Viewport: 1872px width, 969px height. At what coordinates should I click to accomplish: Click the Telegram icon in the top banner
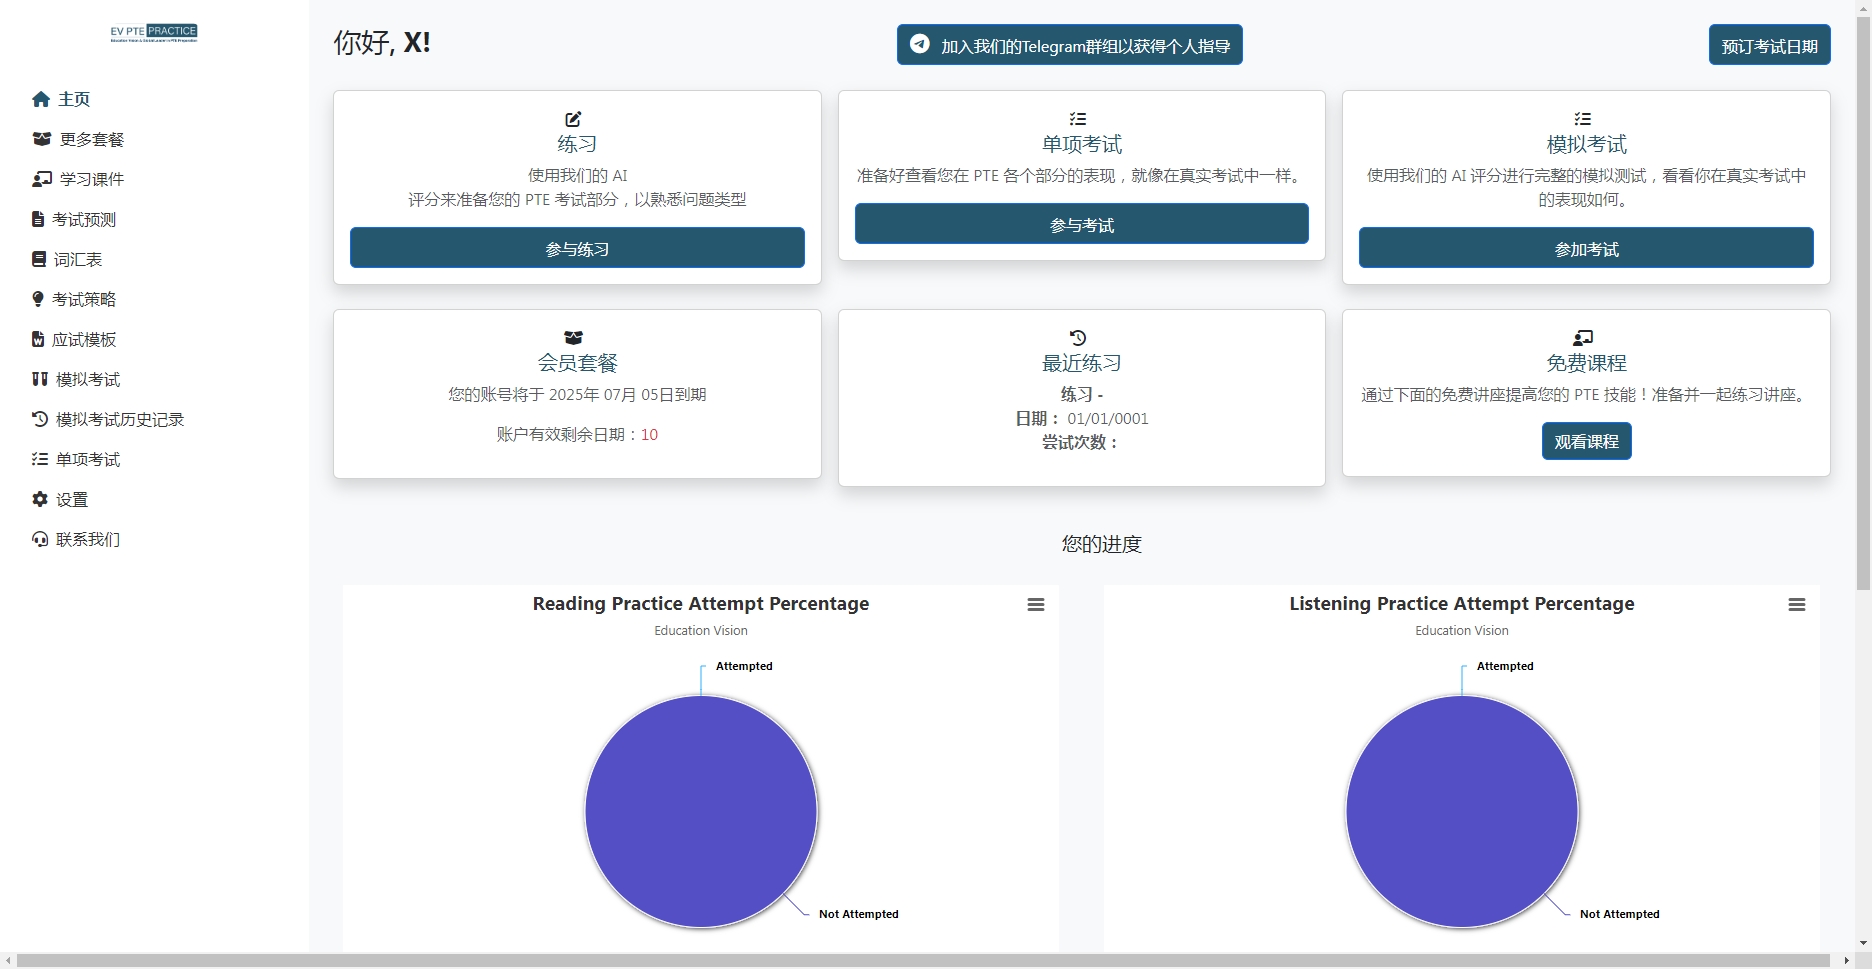[920, 45]
